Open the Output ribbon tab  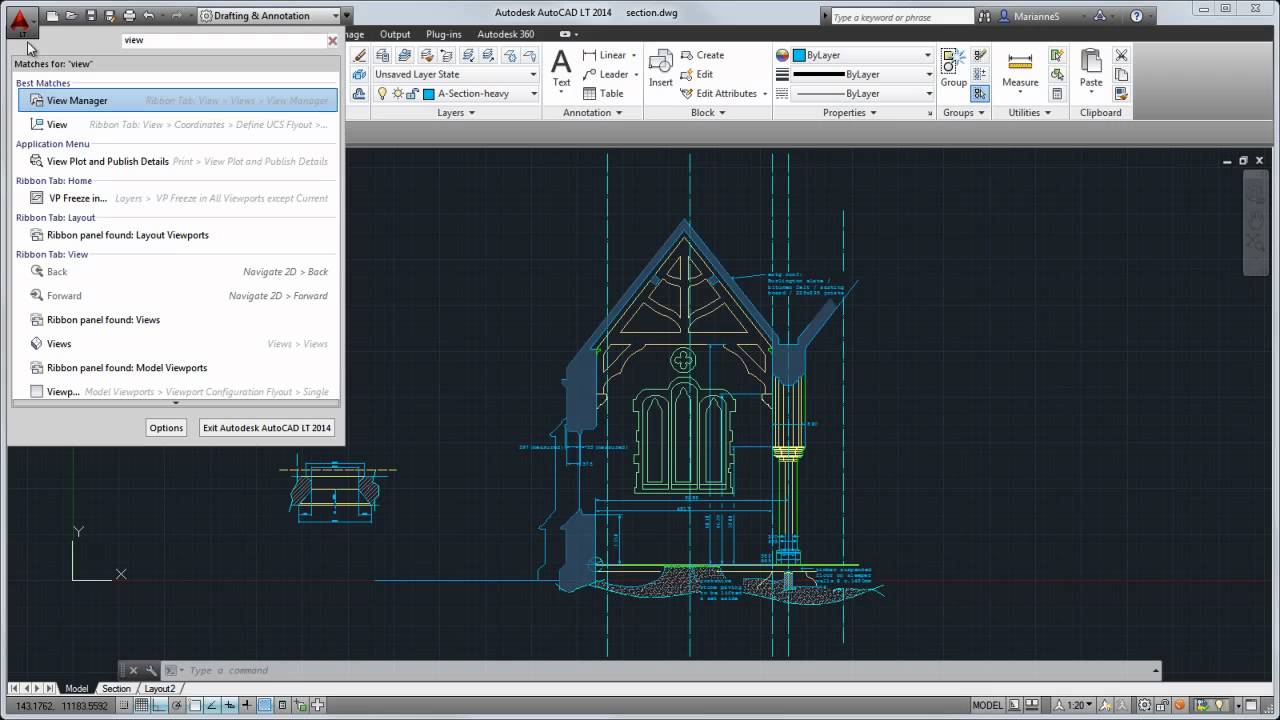click(394, 34)
